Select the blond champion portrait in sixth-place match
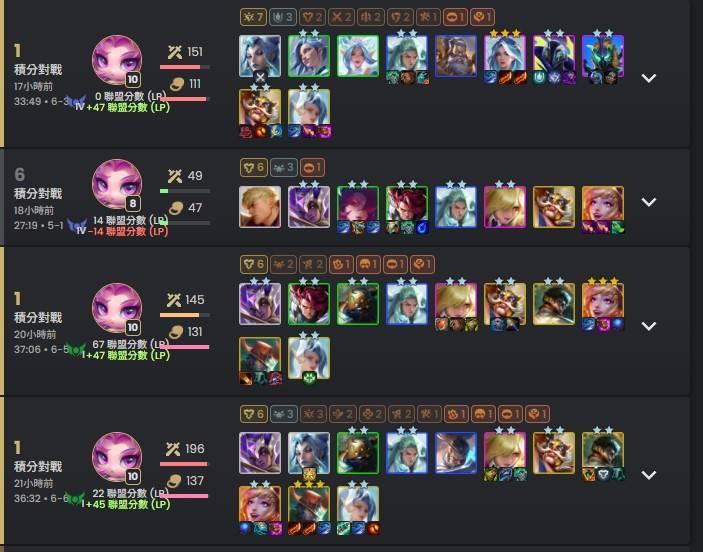Image resolution: width=703 pixels, height=552 pixels. pyautogui.click(x=260, y=207)
